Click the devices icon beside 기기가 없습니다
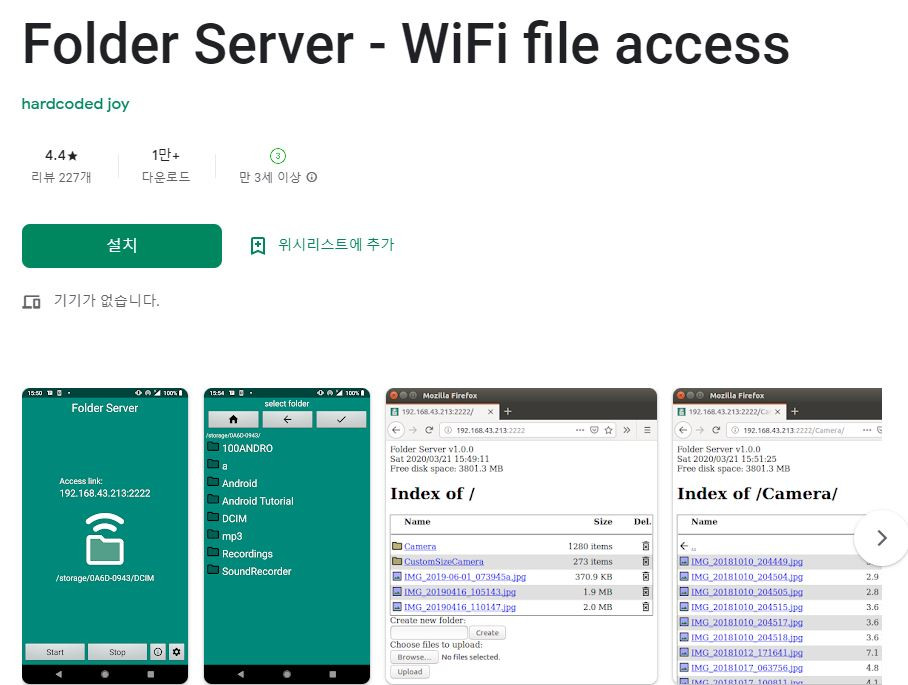Viewport: 908px width, 685px height. tap(31, 301)
